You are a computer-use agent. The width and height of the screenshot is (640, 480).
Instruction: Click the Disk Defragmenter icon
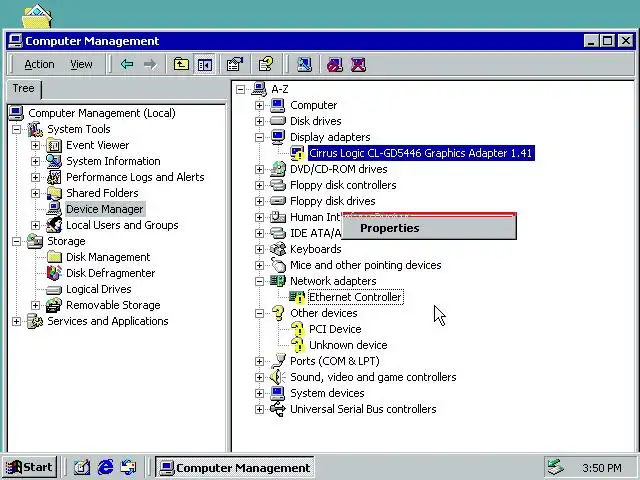(x=54, y=273)
